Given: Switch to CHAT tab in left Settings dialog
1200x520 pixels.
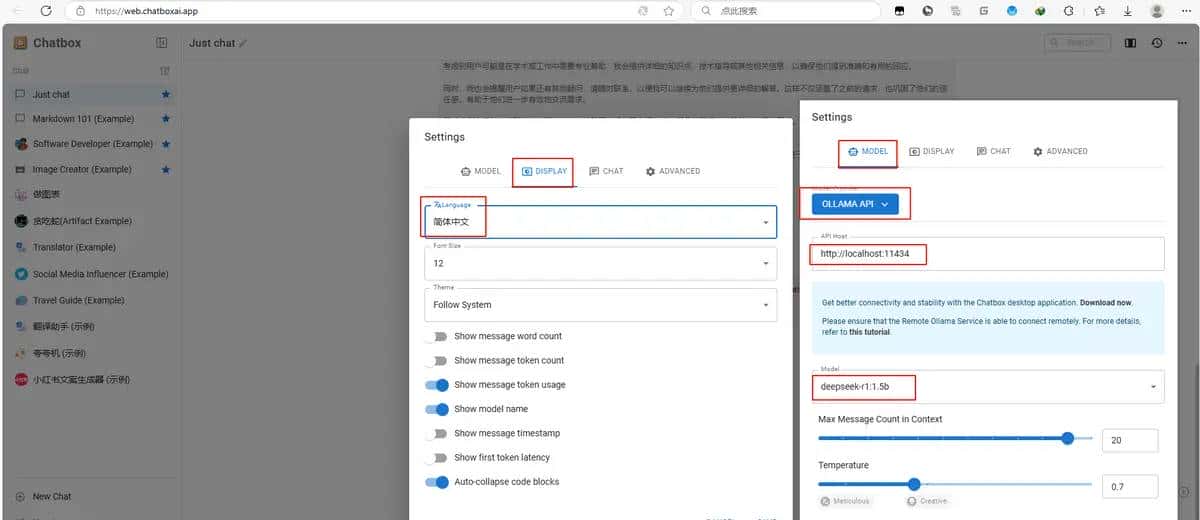Looking at the screenshot, I should pos(606,171).
